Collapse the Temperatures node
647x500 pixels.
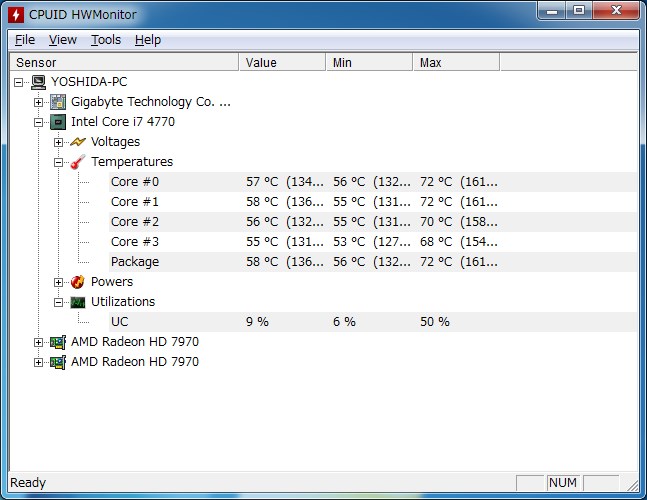pyautogui.click(x=58, y=163)
